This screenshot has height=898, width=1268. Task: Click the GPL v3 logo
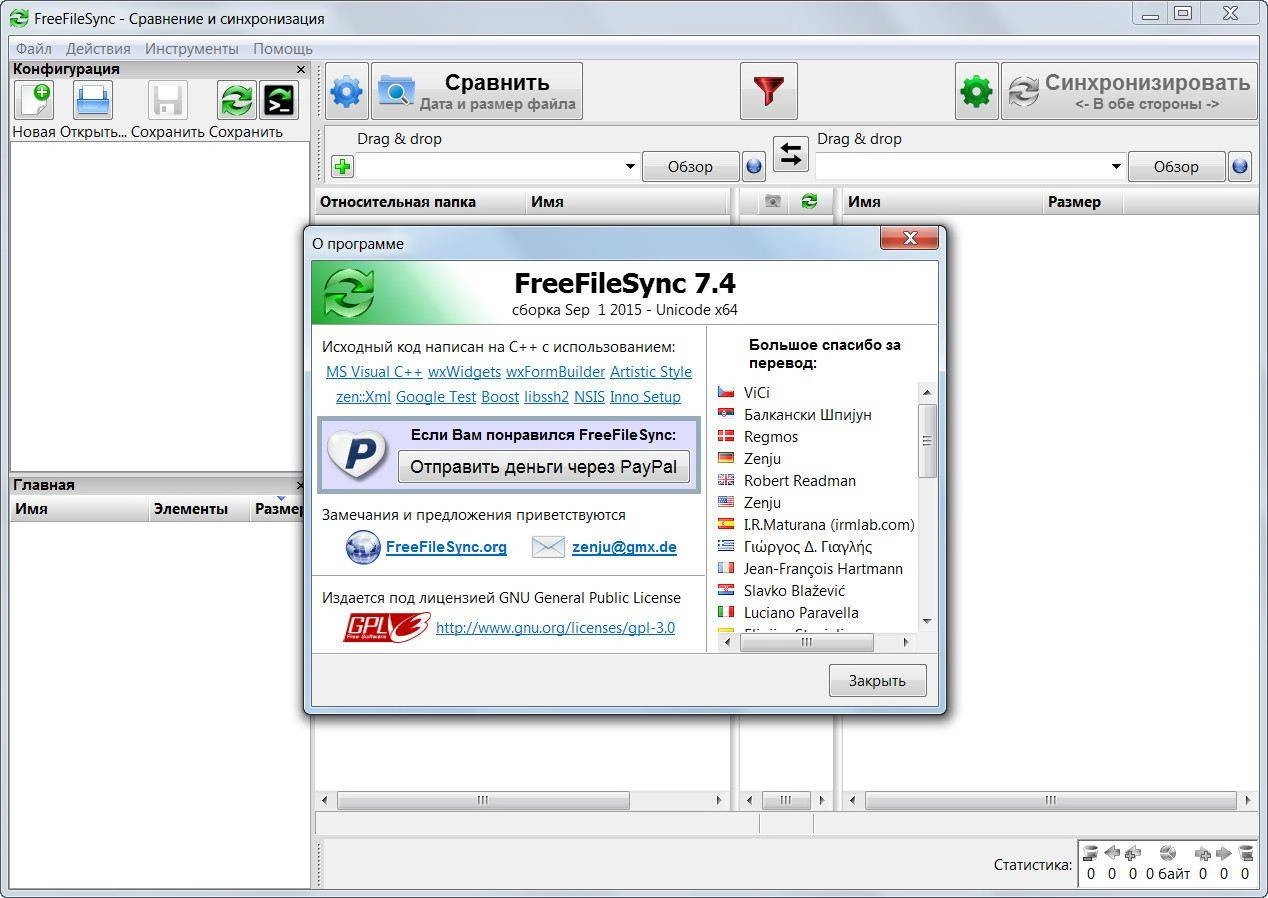click(x=387, y=627)
